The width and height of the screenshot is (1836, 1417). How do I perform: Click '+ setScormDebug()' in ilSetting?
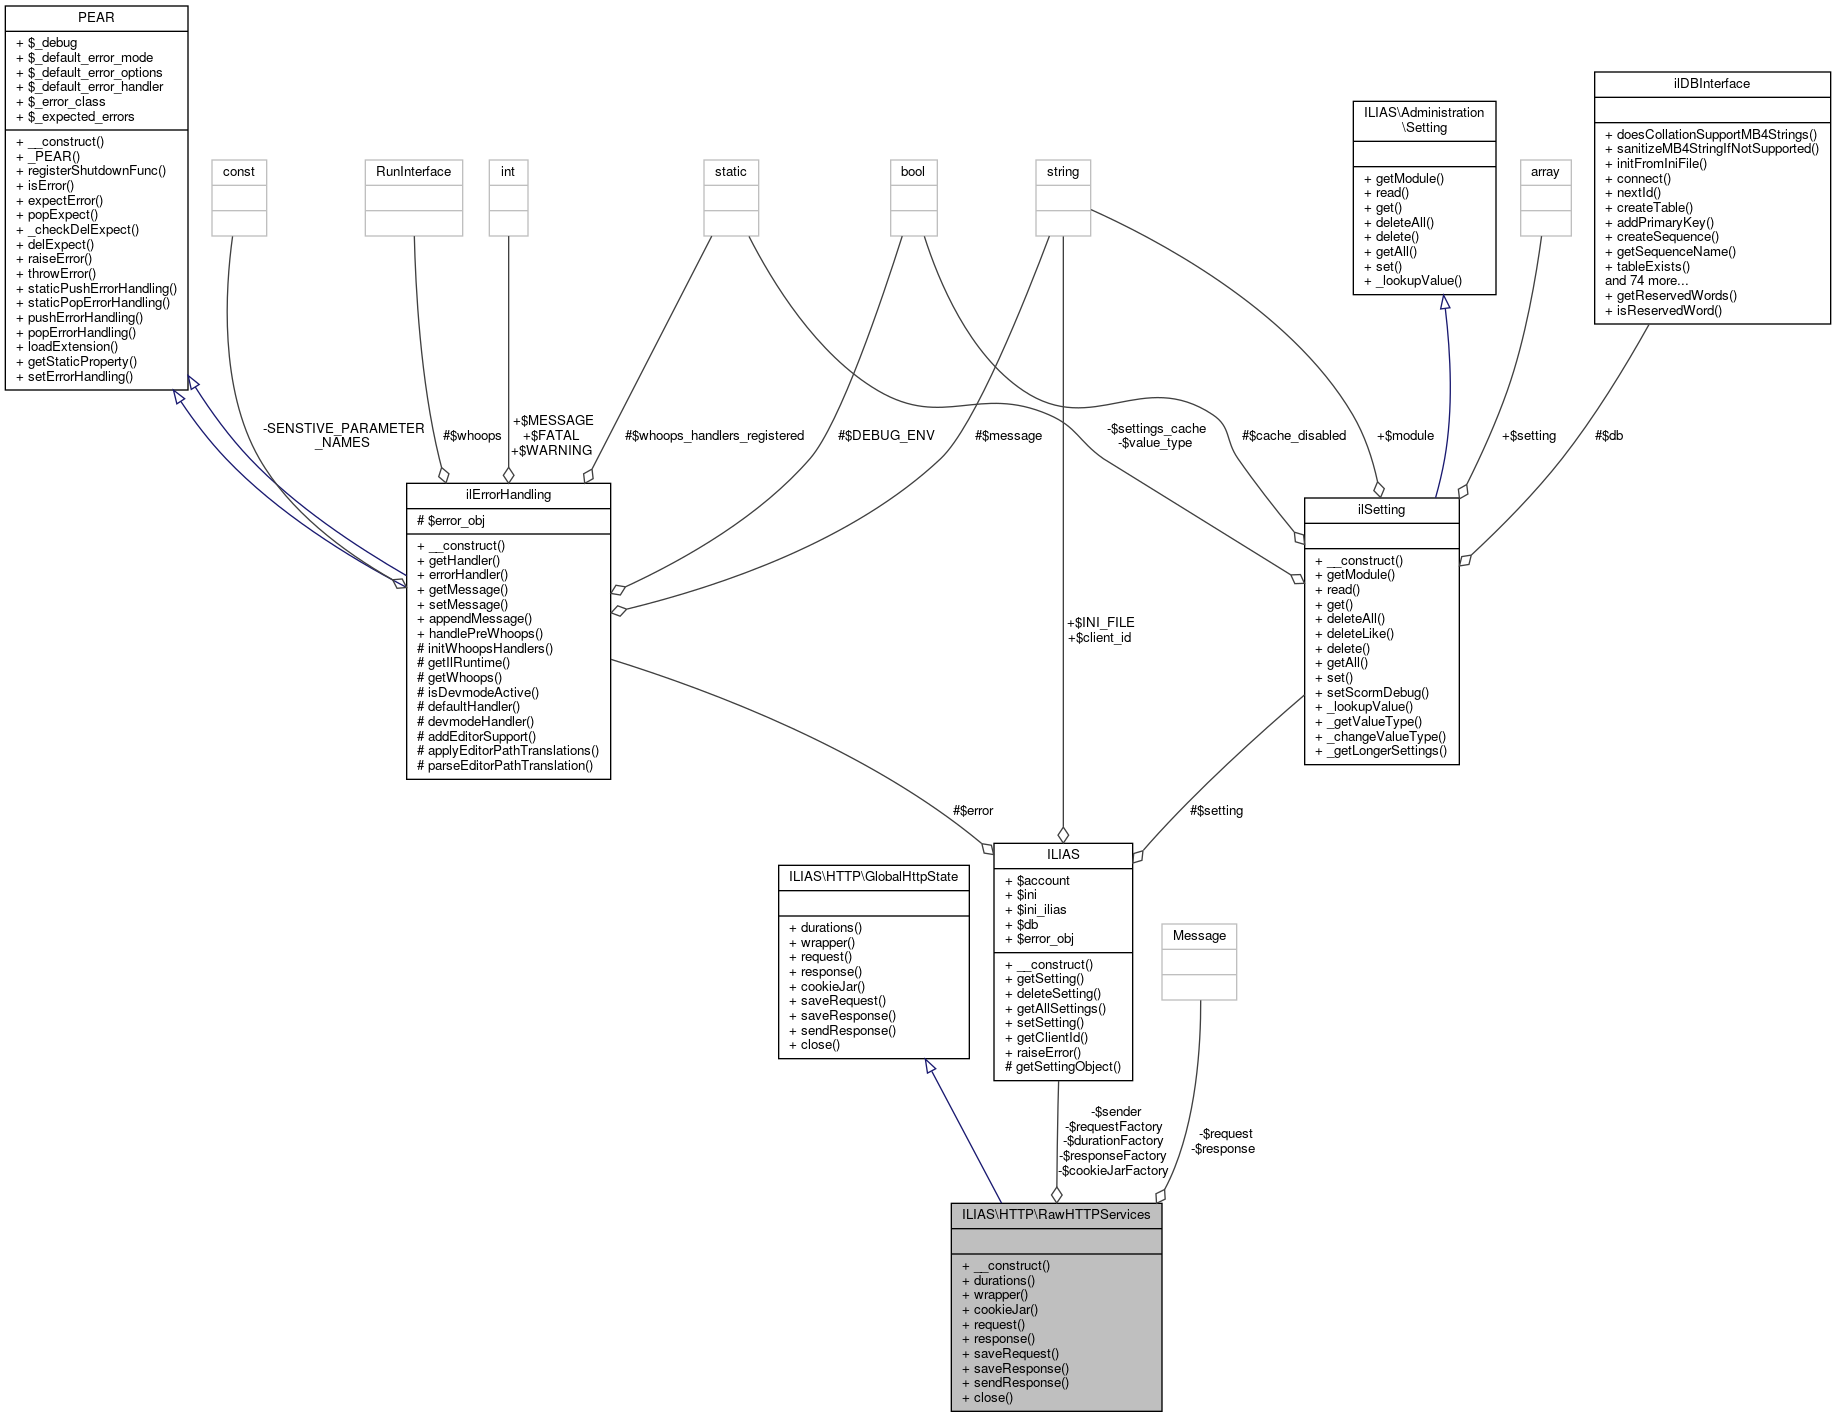point(1372,693)
